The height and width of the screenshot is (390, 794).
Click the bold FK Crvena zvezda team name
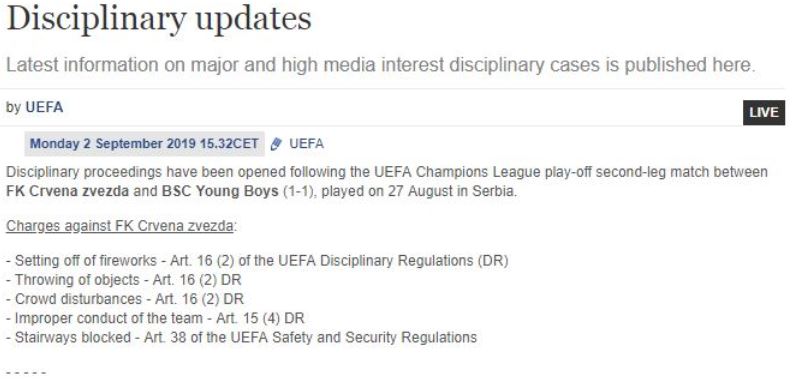pyautogui.click(x=67, y=192)
